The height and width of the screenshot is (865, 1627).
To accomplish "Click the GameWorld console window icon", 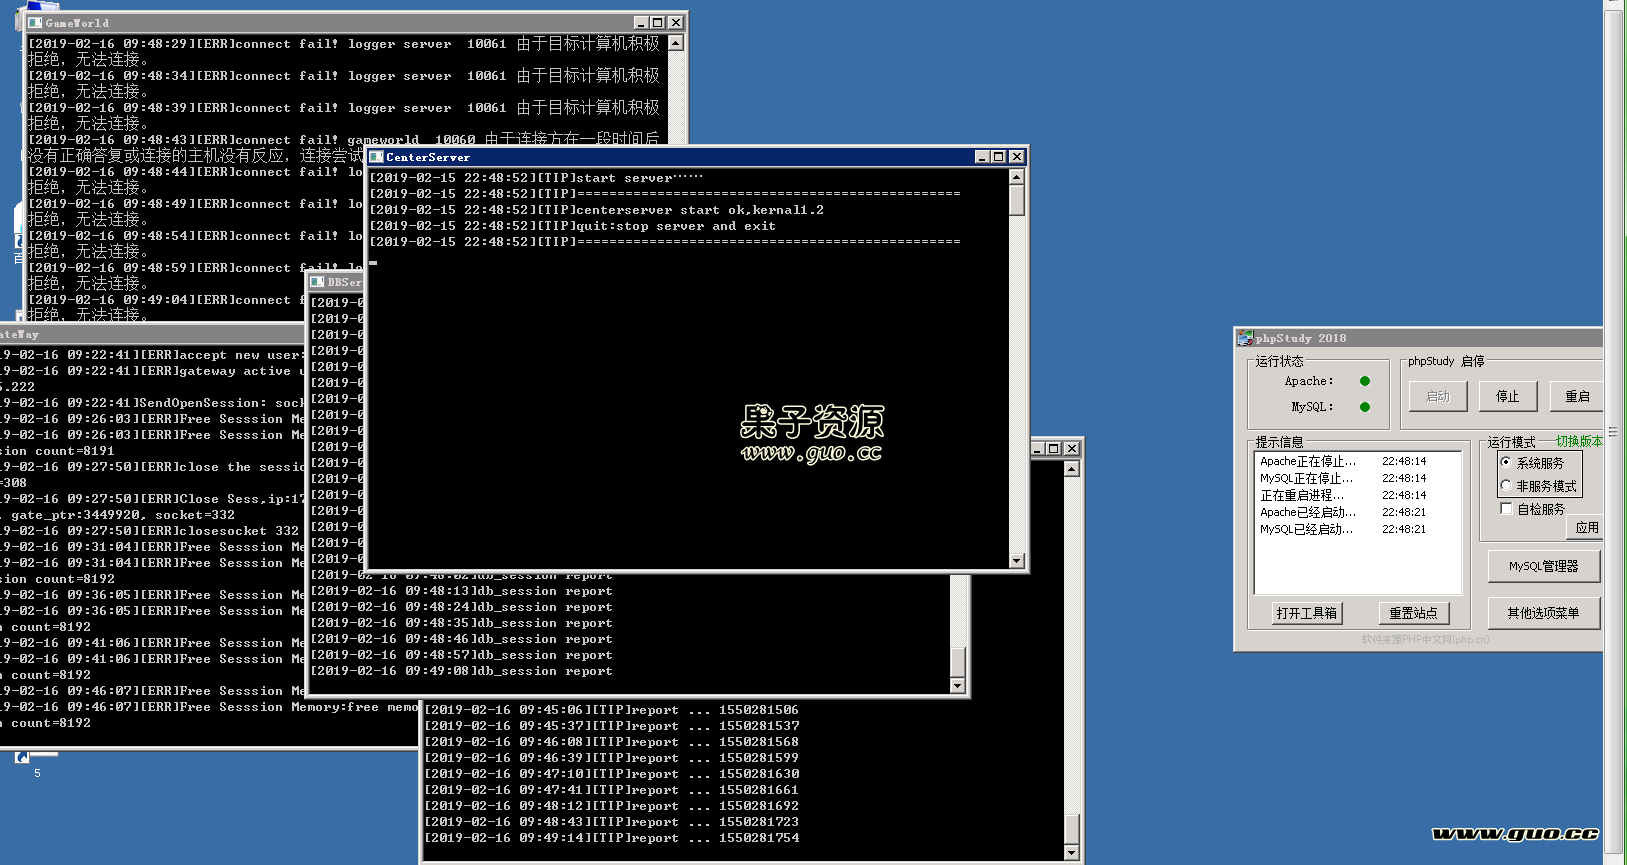I will click(35, 22).
